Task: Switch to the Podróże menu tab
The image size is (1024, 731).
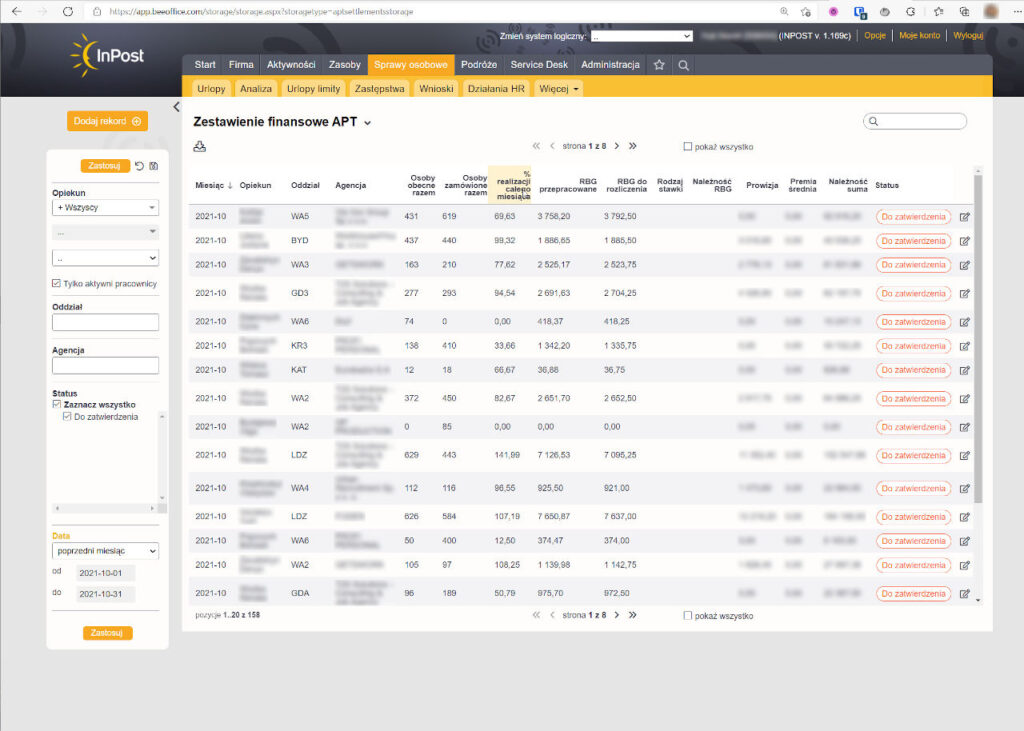Action: [479, 65]
